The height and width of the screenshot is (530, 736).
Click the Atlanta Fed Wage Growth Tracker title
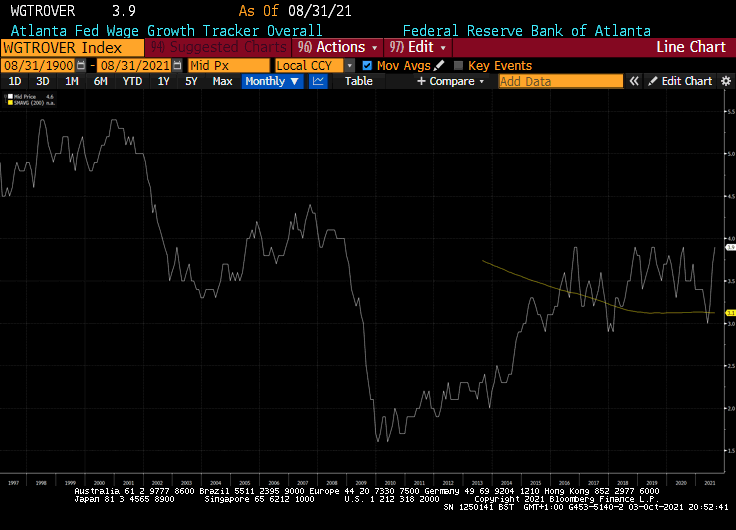coord(166,31)
